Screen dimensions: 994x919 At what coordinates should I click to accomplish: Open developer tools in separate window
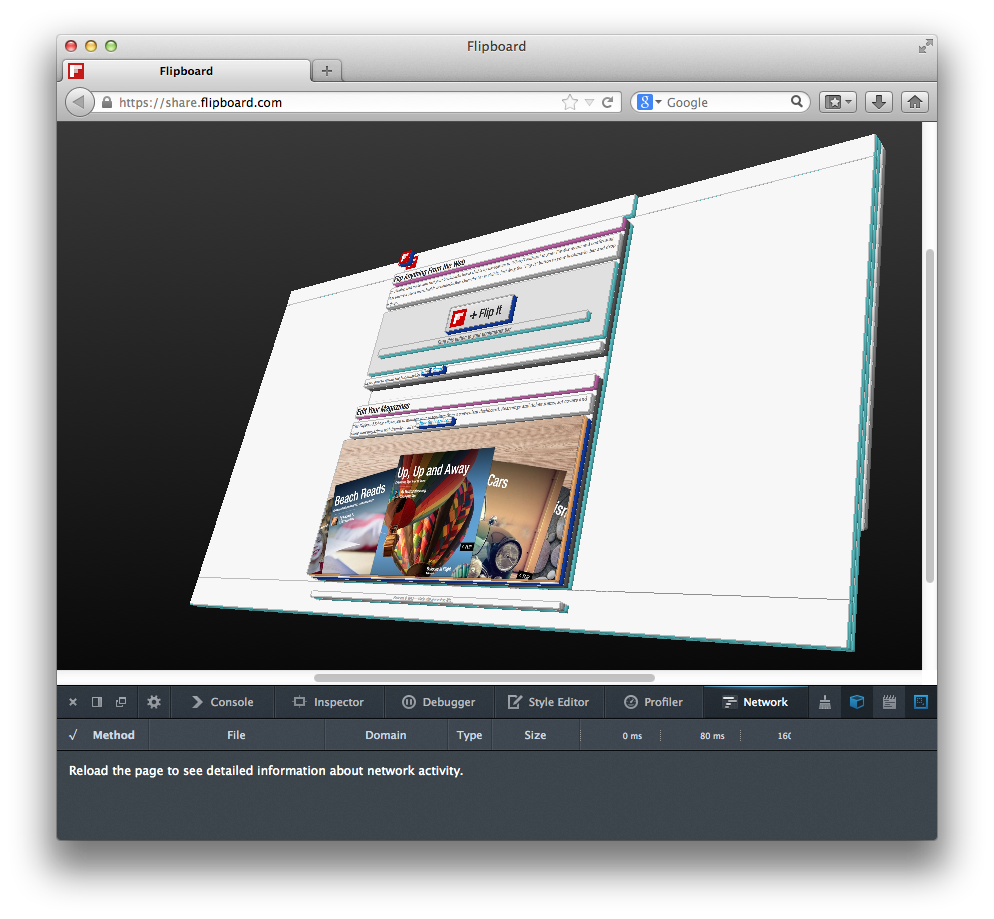121,702
